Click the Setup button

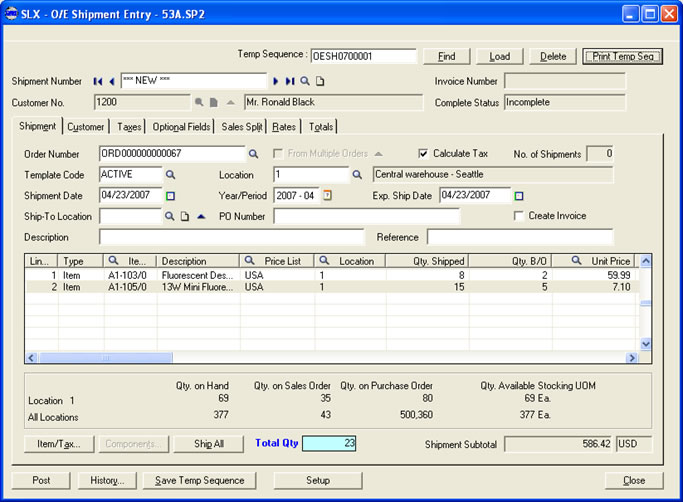(x=318, y=481)
